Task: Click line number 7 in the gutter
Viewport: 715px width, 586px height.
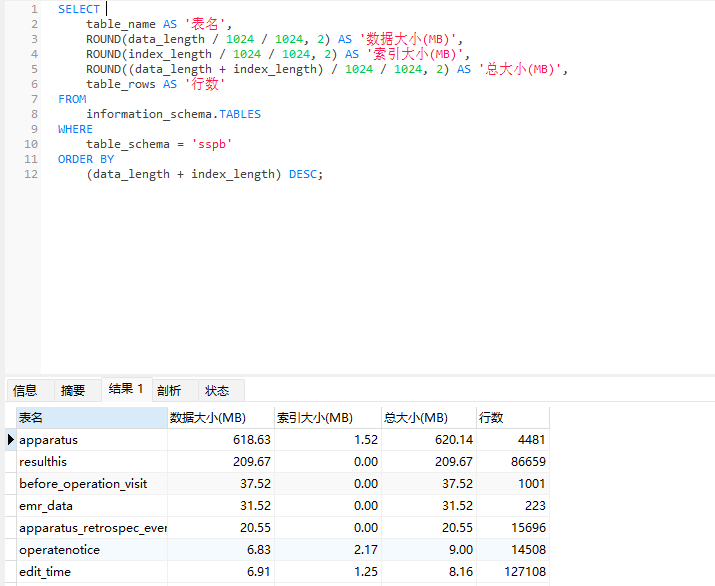Action: pos(34,99)
